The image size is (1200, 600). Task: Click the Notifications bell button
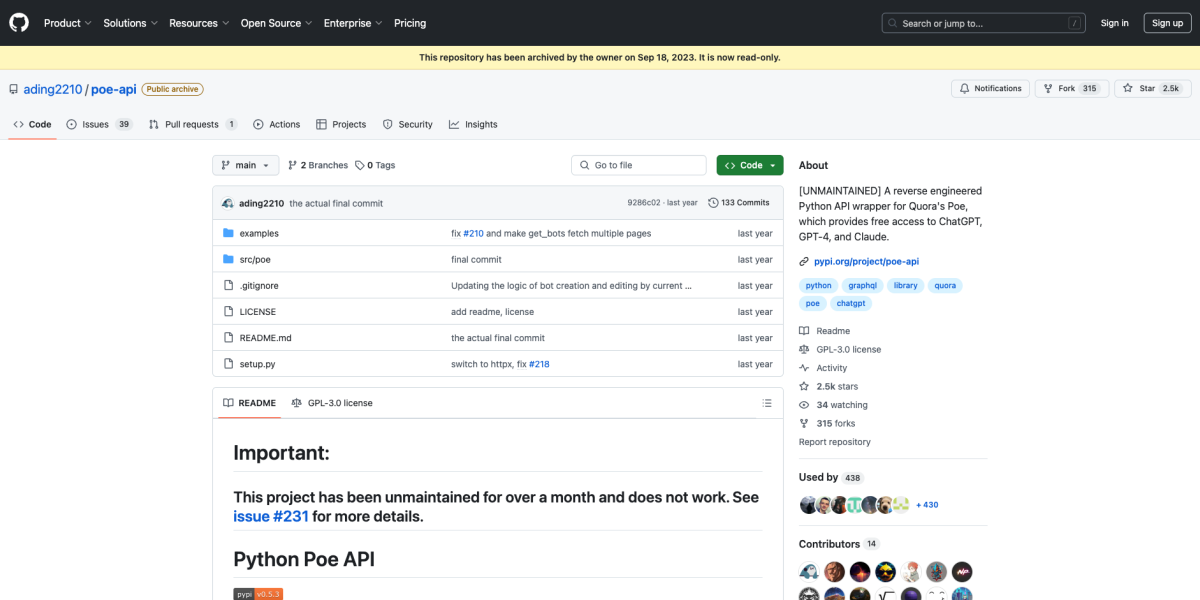coord(990,88)
